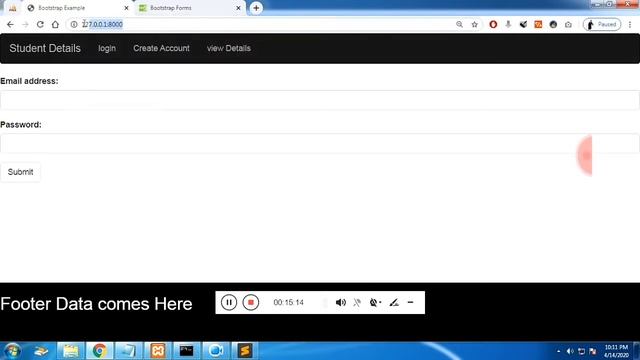Close the Bootstrap Example tab
This screenshot has width=640, height=360.
coord(126,8)
